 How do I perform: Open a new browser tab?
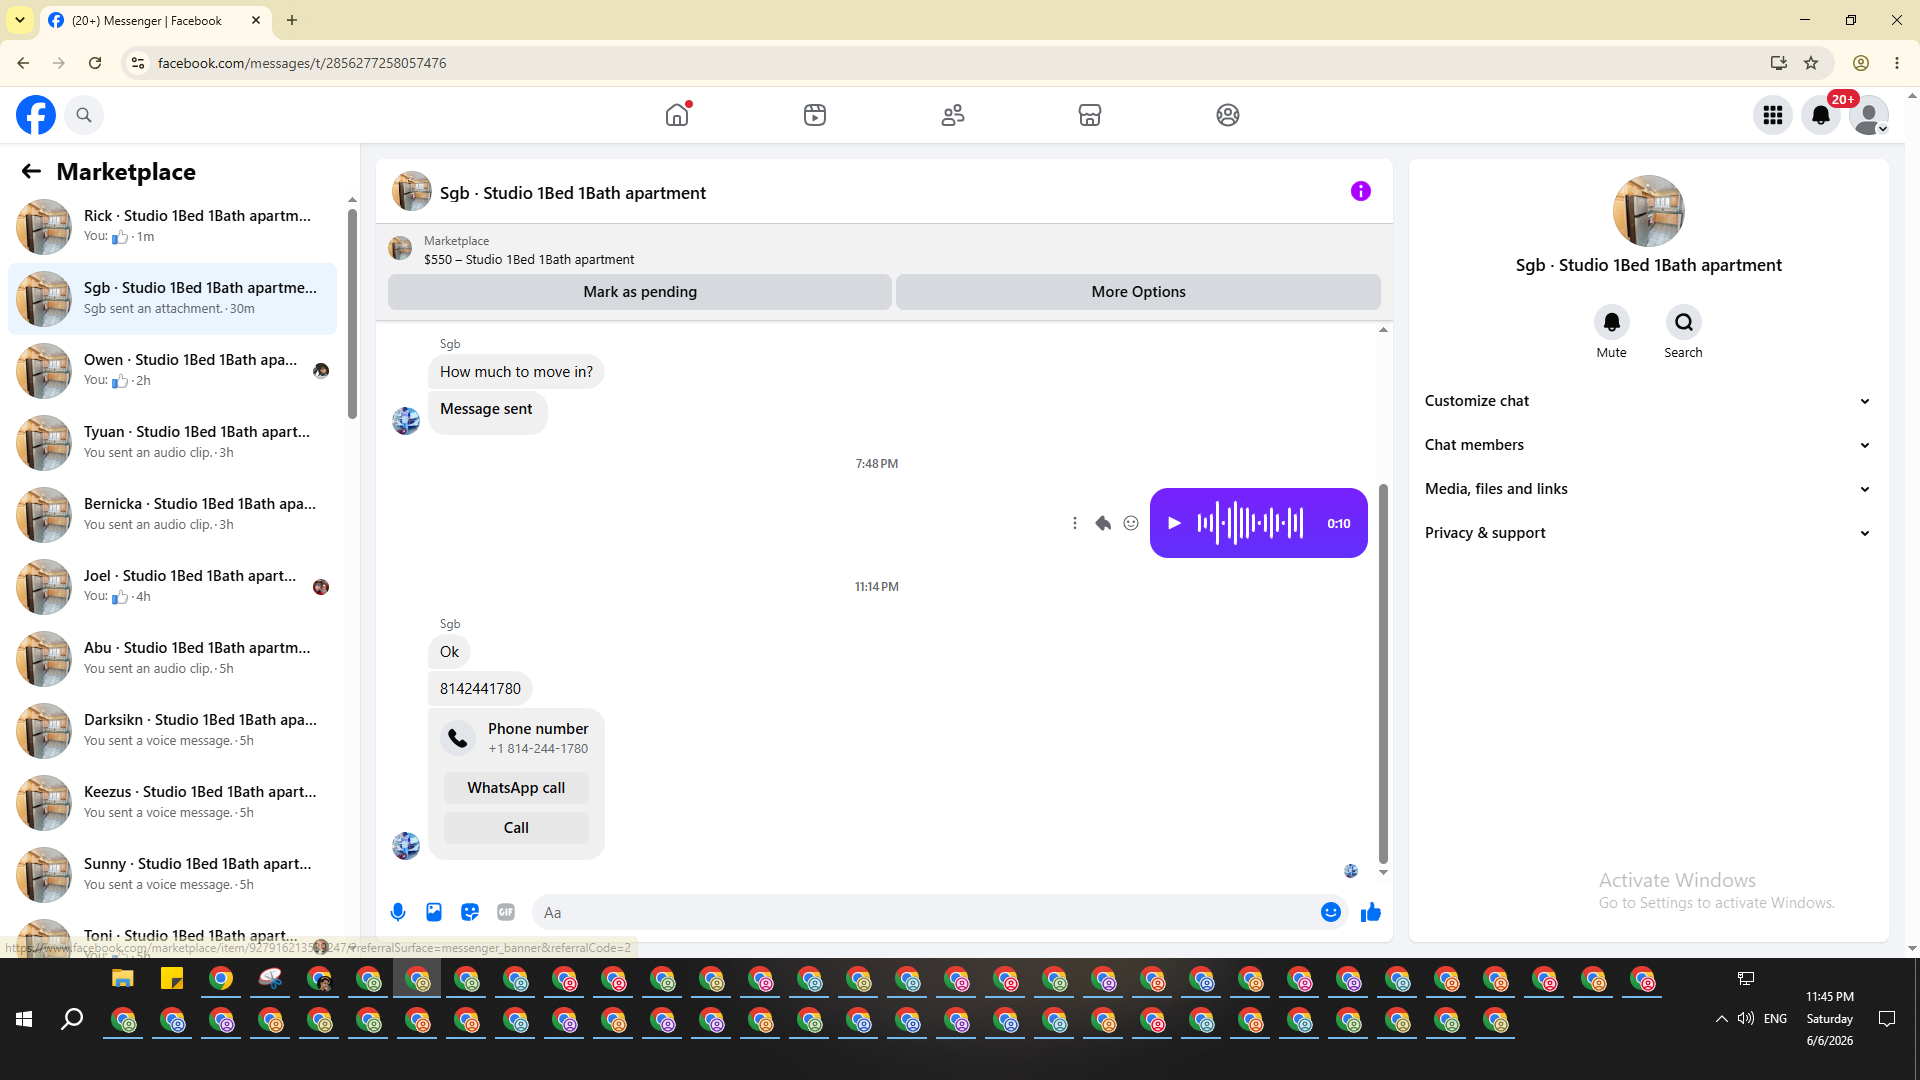[x=292, y=20]
